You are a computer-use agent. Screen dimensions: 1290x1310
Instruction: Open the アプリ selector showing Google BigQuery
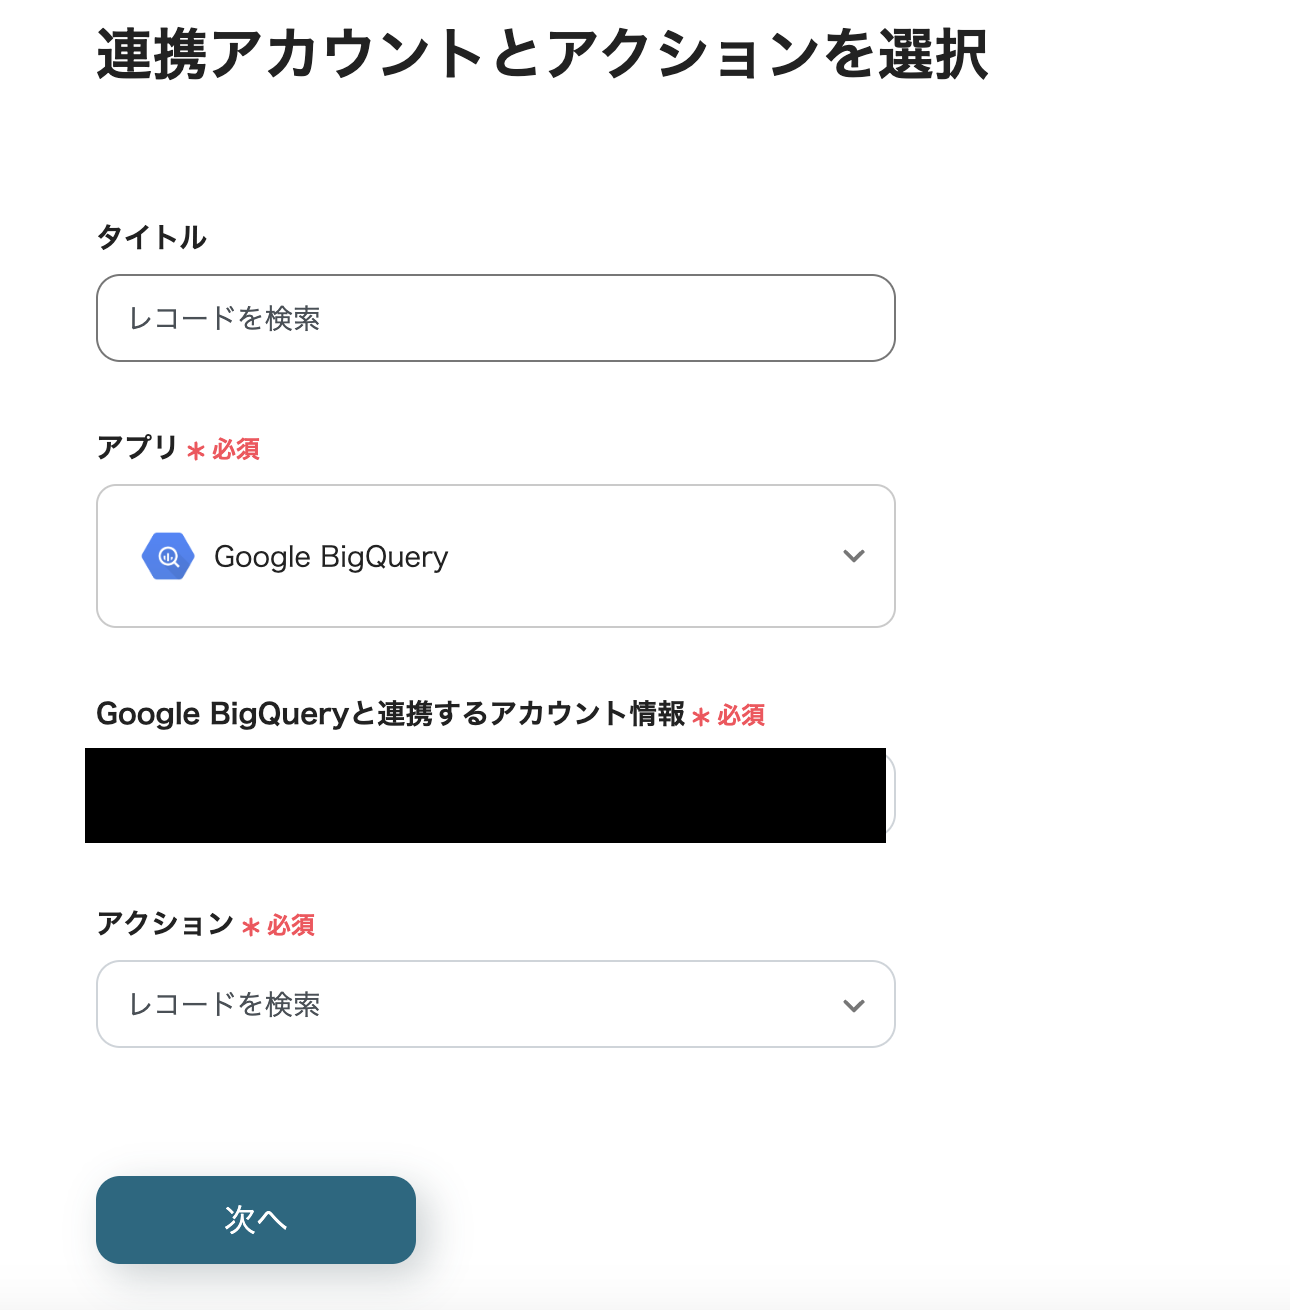click(495, 556)
